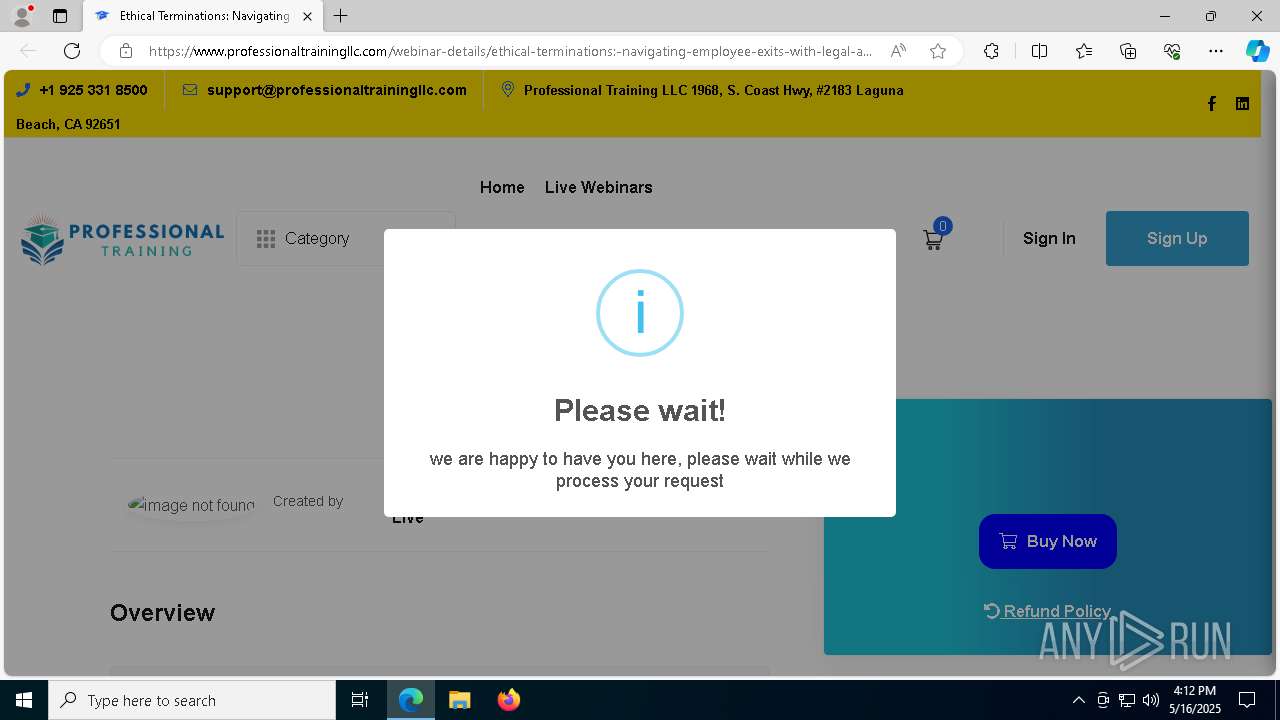Reload the page with refresh icon
The image size is (1280, 720).
pos(72,51)
